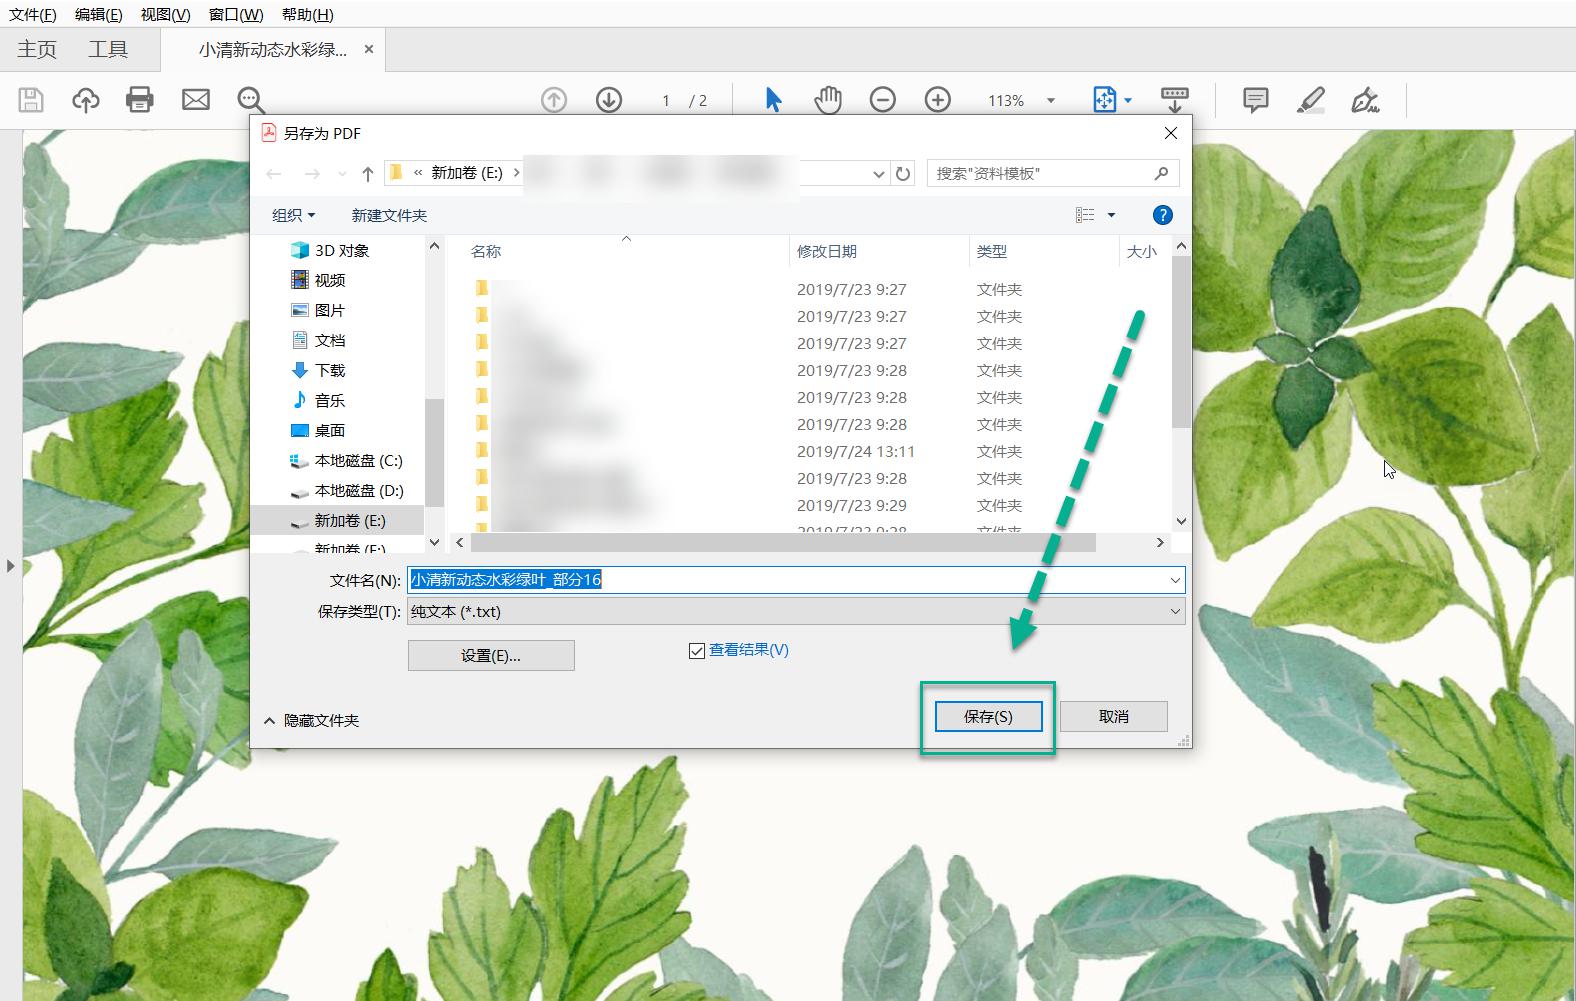Select 新加卷 (E:) in tree
The width and height of the screenshot is (1576, 1001).
[x=338, y=520]
